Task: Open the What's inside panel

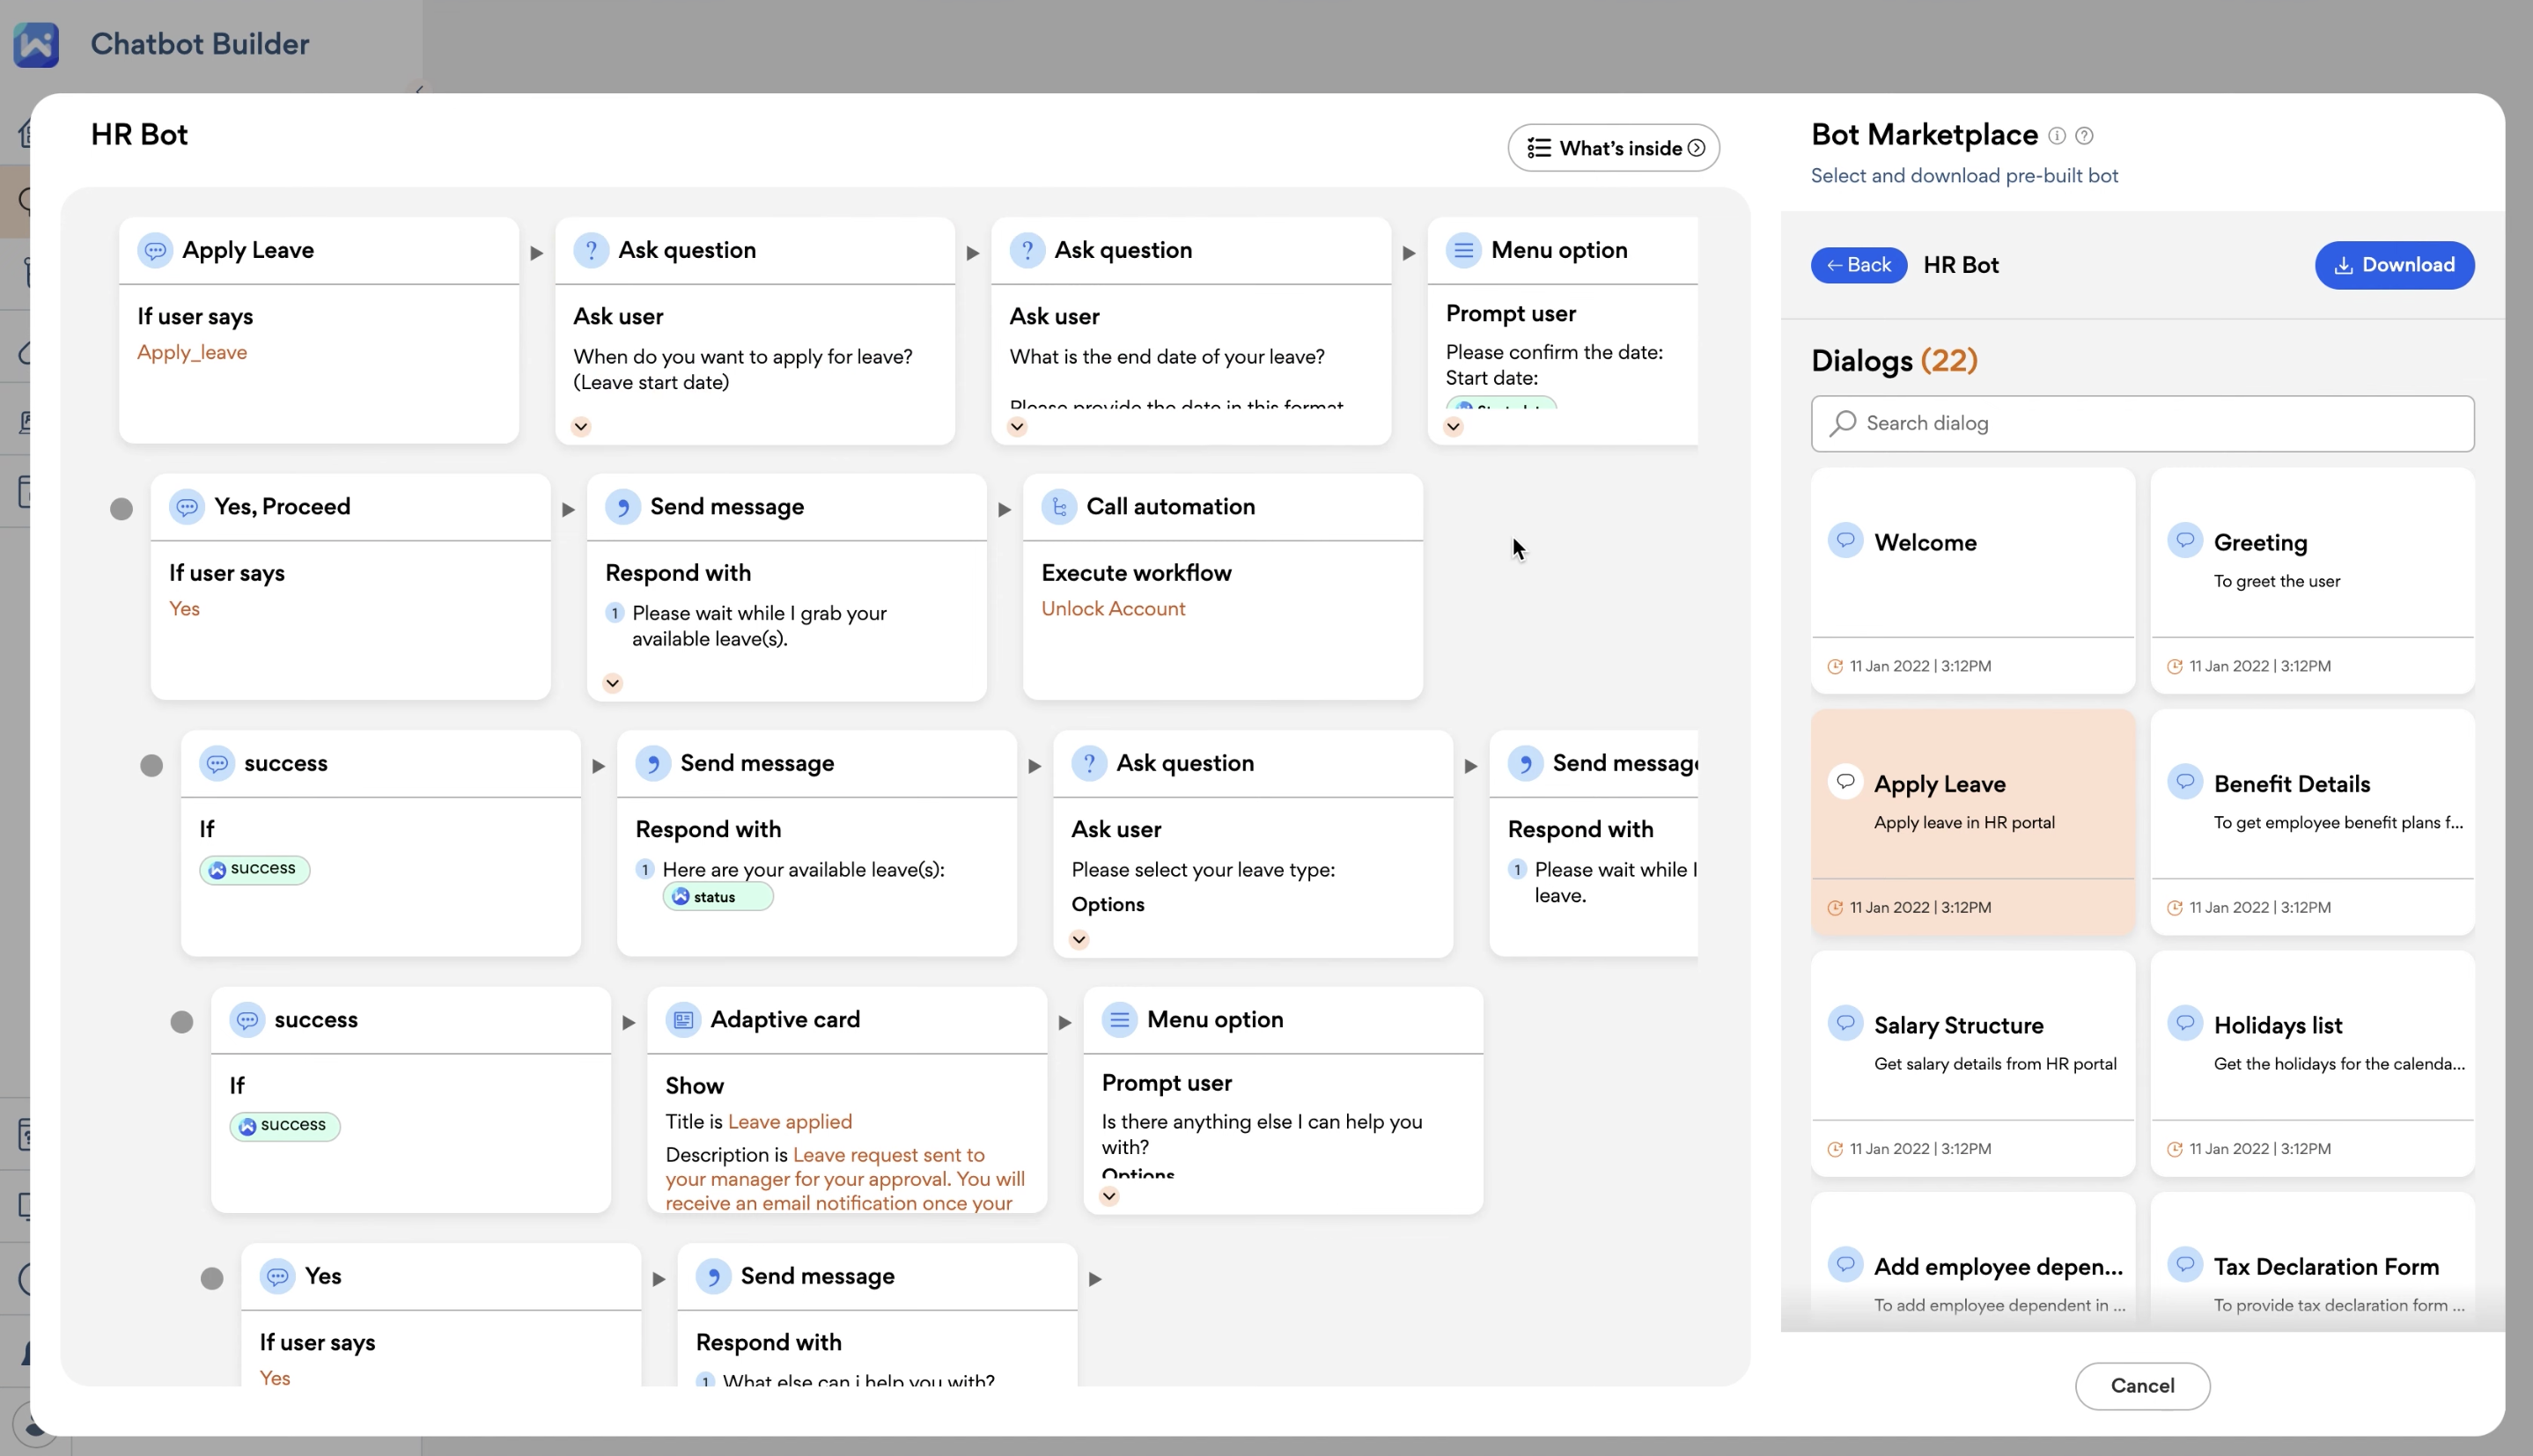Action: (1613, 148)
